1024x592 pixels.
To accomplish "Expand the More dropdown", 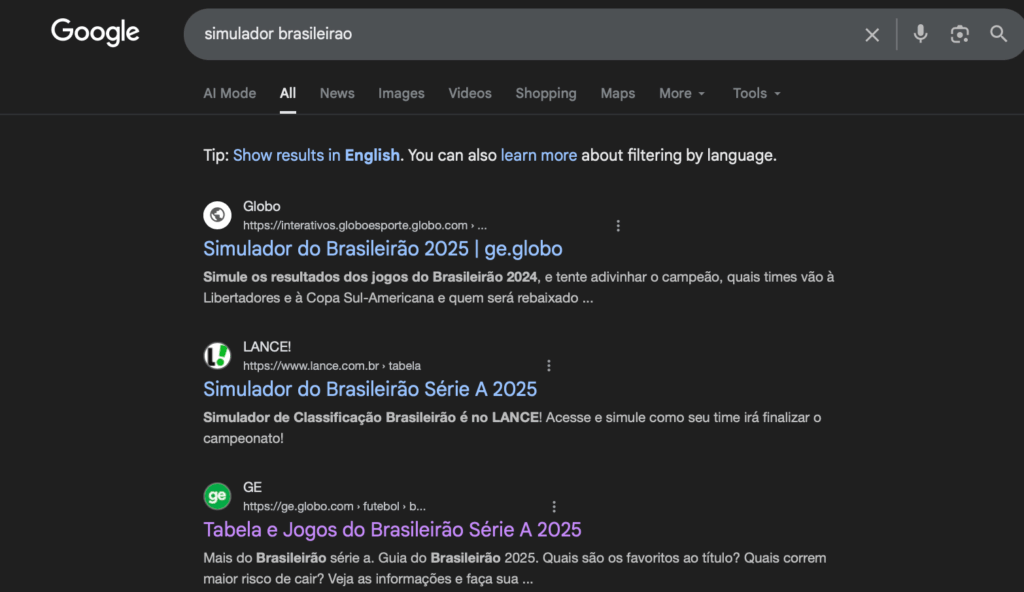I will point(682,93).
